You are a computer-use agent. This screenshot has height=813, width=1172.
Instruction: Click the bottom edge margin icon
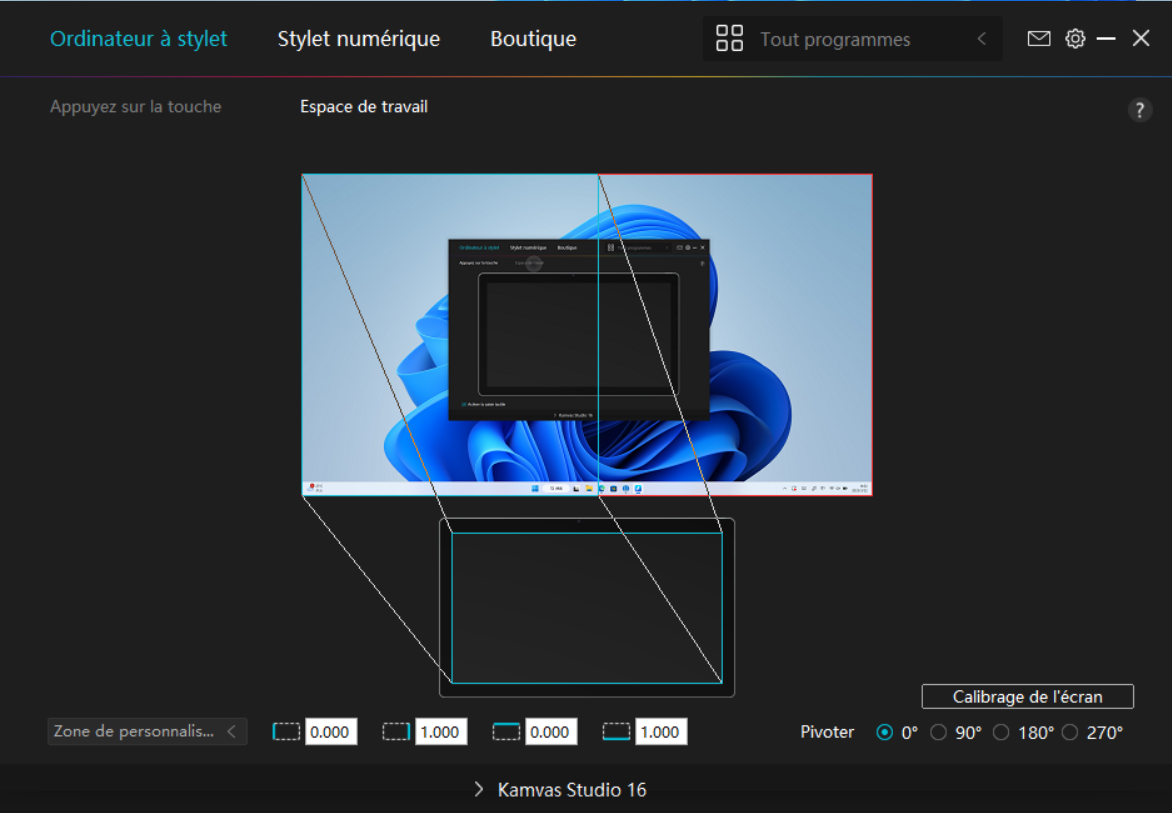coord(617,732)
